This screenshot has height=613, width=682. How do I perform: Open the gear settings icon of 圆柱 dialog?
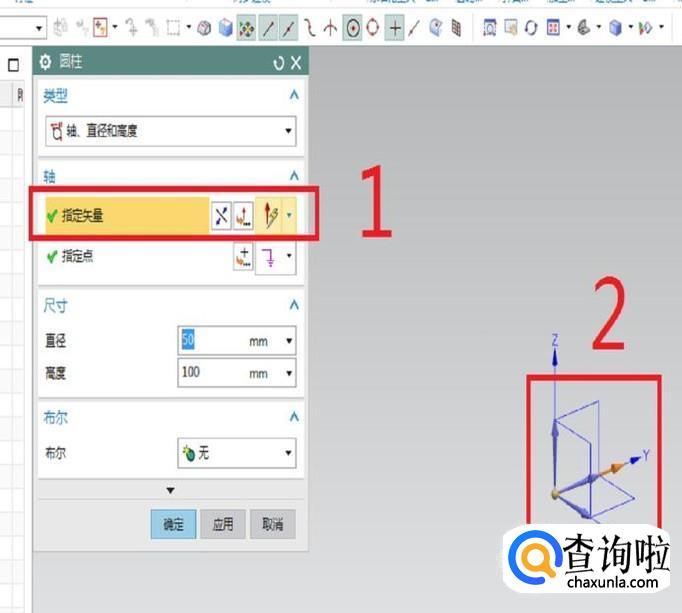coord(45,63)
